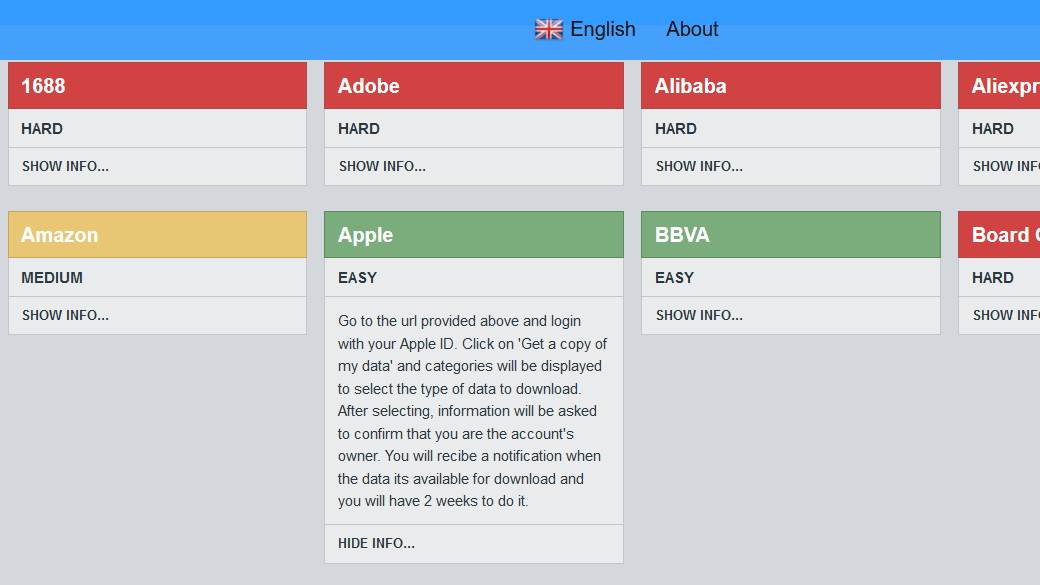
Task: Click the yellow Amazon card header
Action: click(157, 235)
